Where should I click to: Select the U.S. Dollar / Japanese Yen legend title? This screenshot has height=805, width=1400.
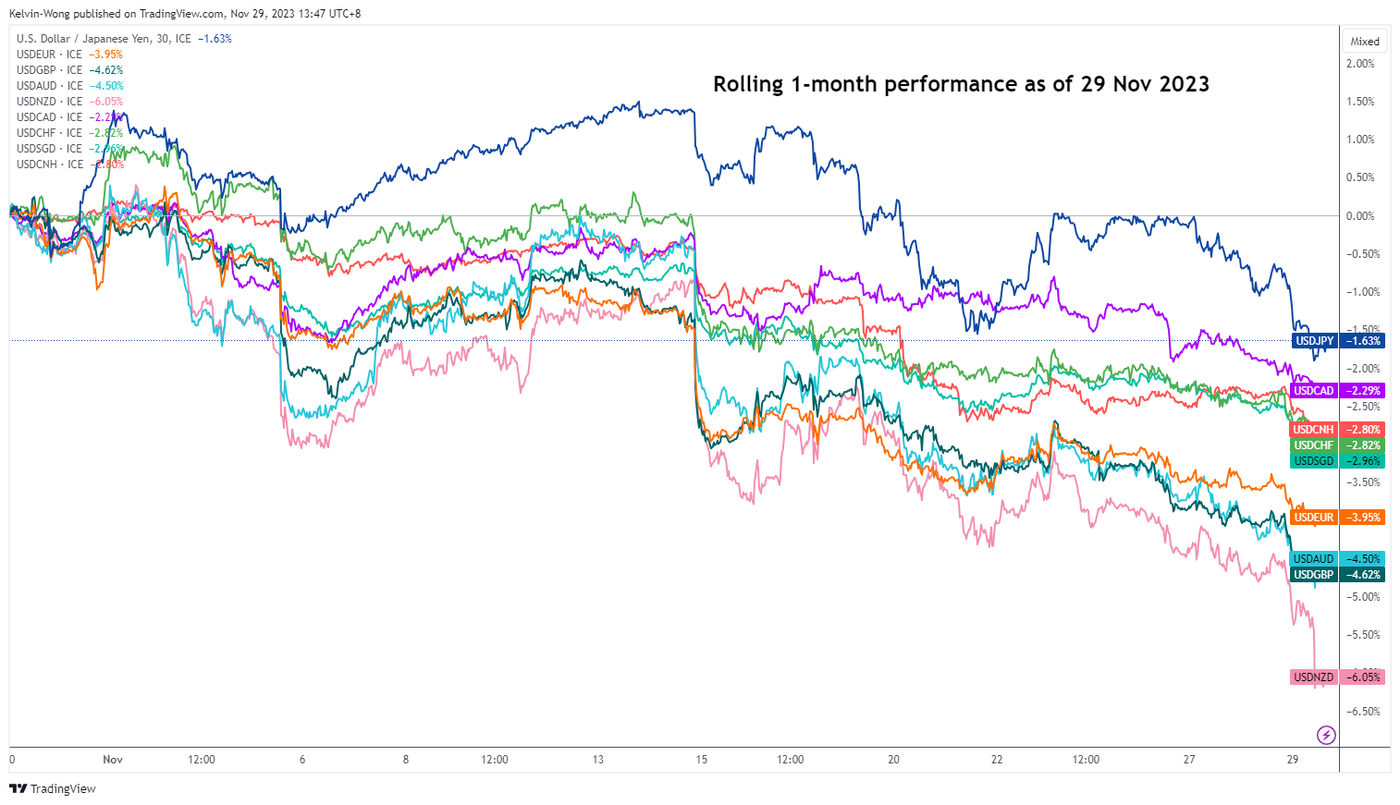(103, 39)
